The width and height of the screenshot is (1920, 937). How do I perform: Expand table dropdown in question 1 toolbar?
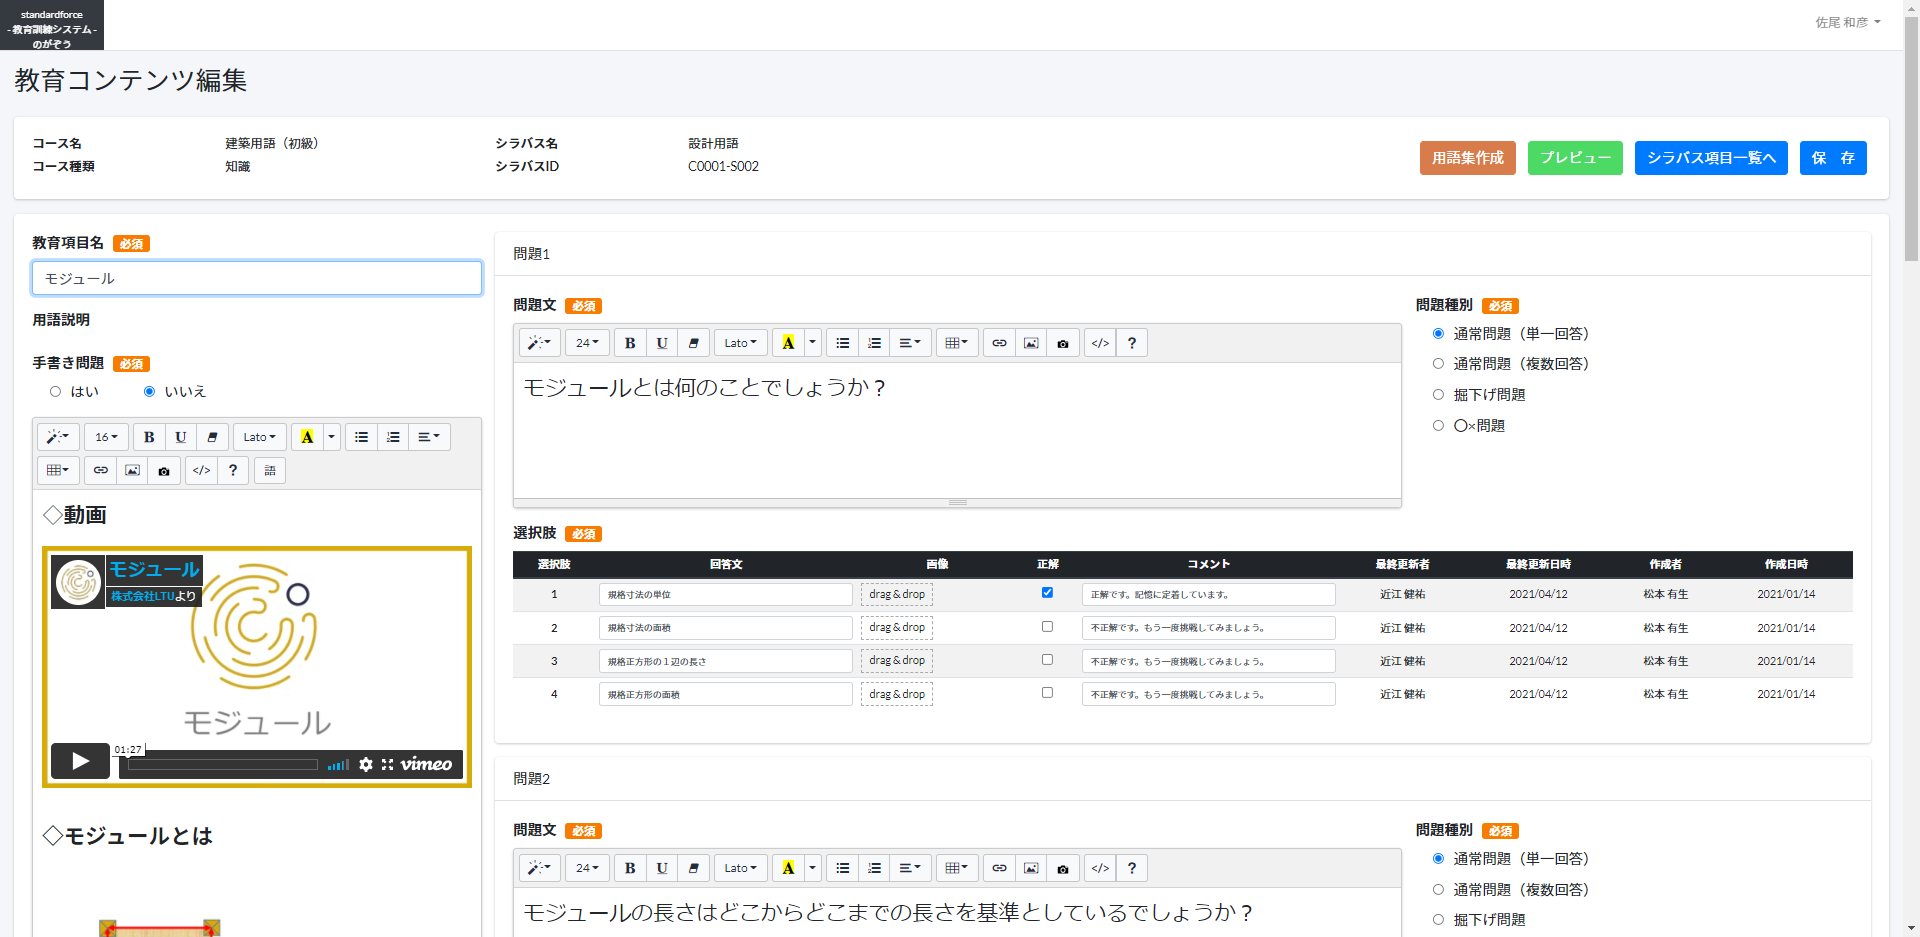(956, 343)
